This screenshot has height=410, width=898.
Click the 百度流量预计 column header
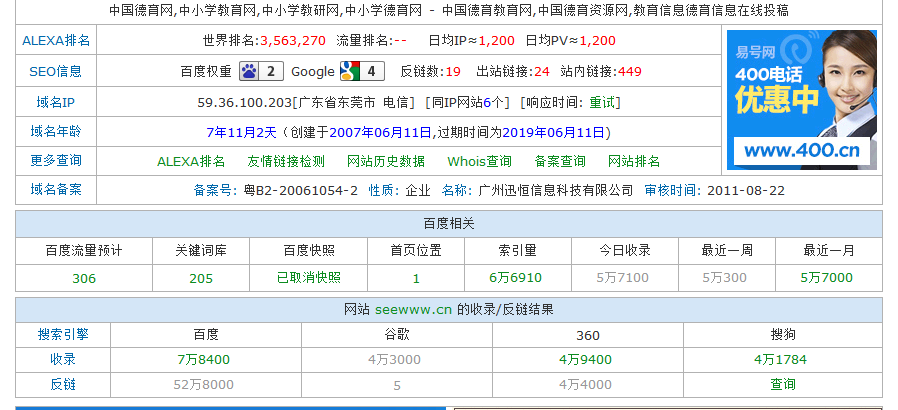pyautogui.click(x=84, y=250)
